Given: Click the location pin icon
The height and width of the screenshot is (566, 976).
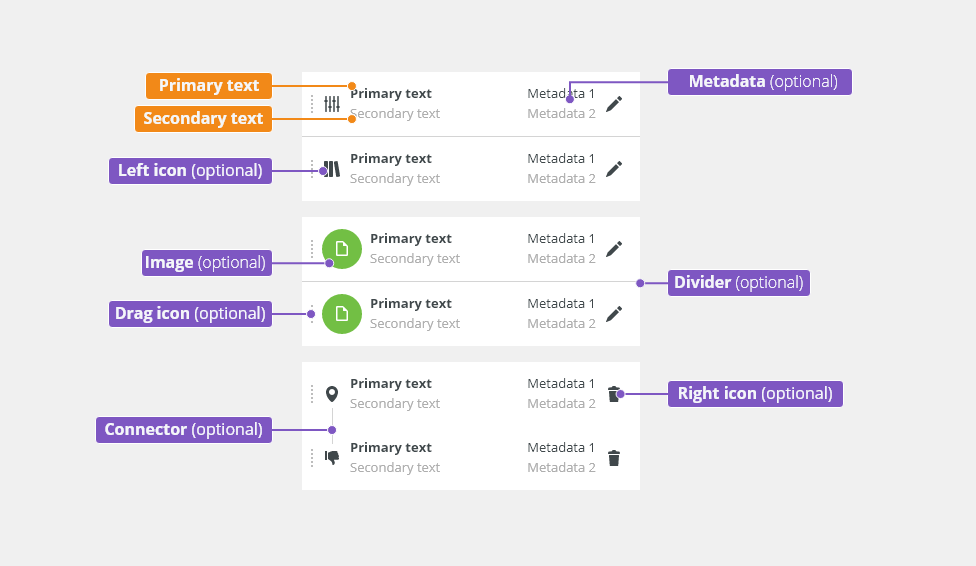Looking at the screenshot, I should (x=332, y=394).
